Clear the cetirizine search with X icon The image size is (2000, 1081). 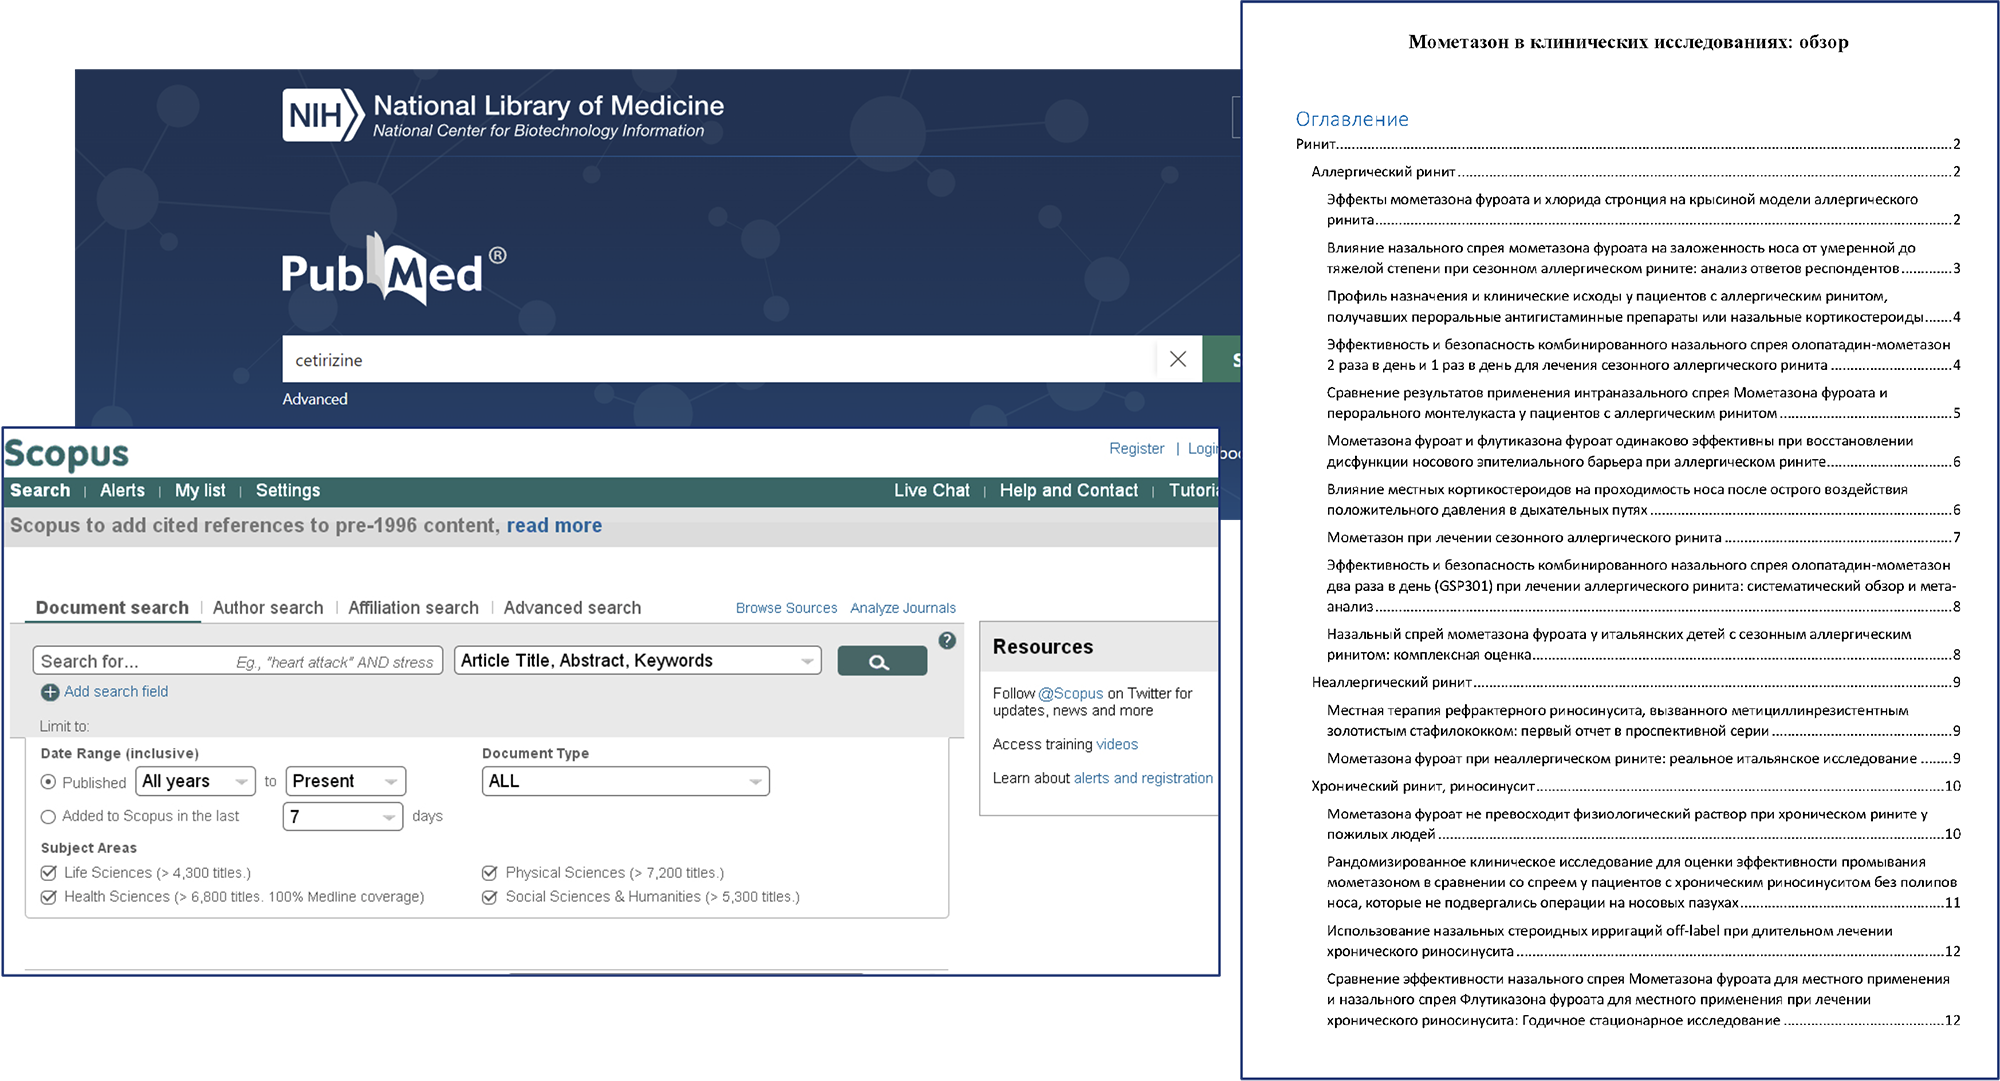coord(1178,359)
